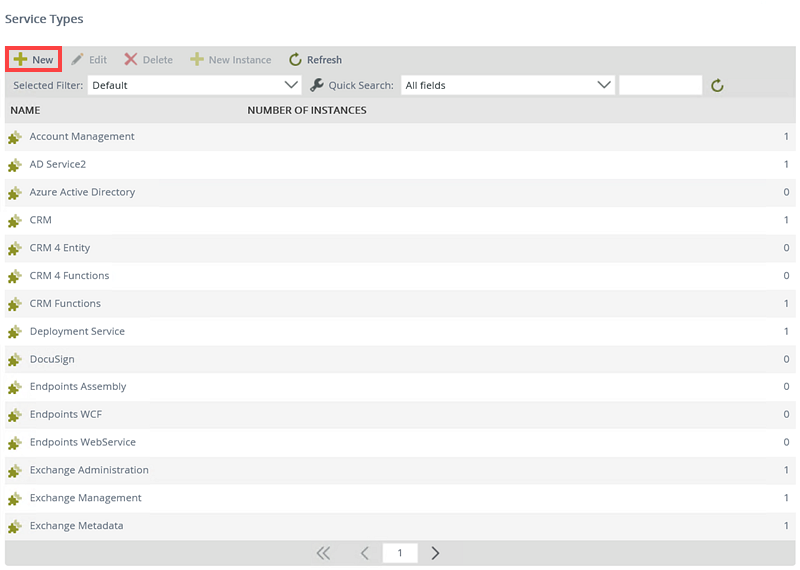
Task: Select the Endpoints WebService name
Action: 83,442
